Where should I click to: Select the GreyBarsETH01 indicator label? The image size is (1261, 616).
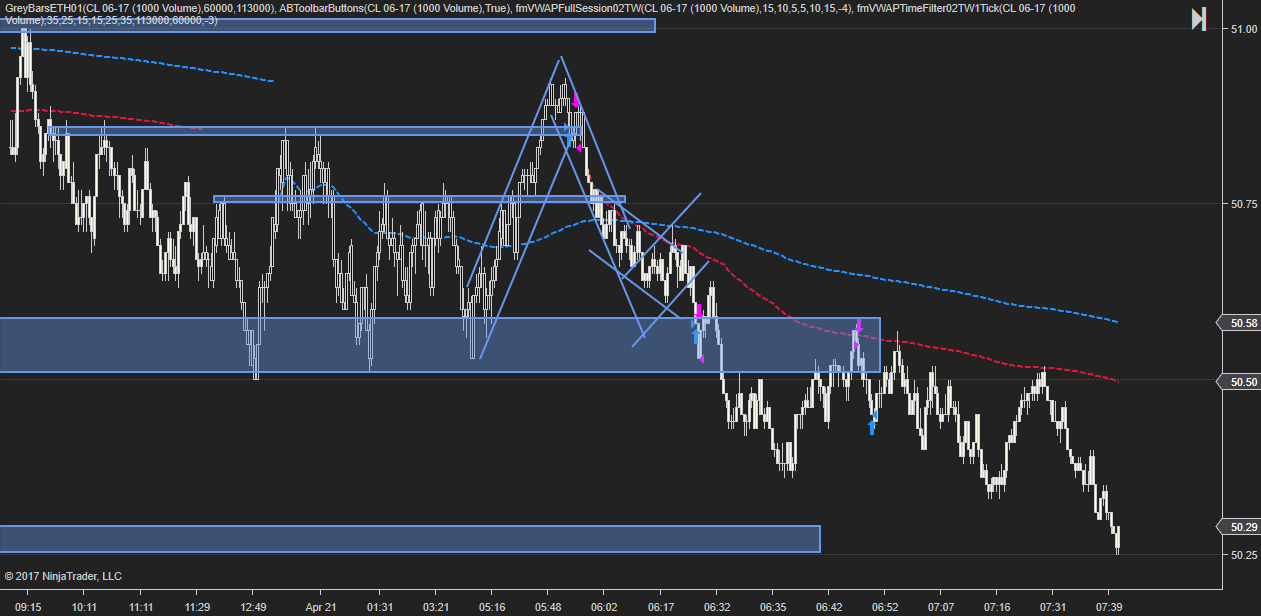click(139, 9)
